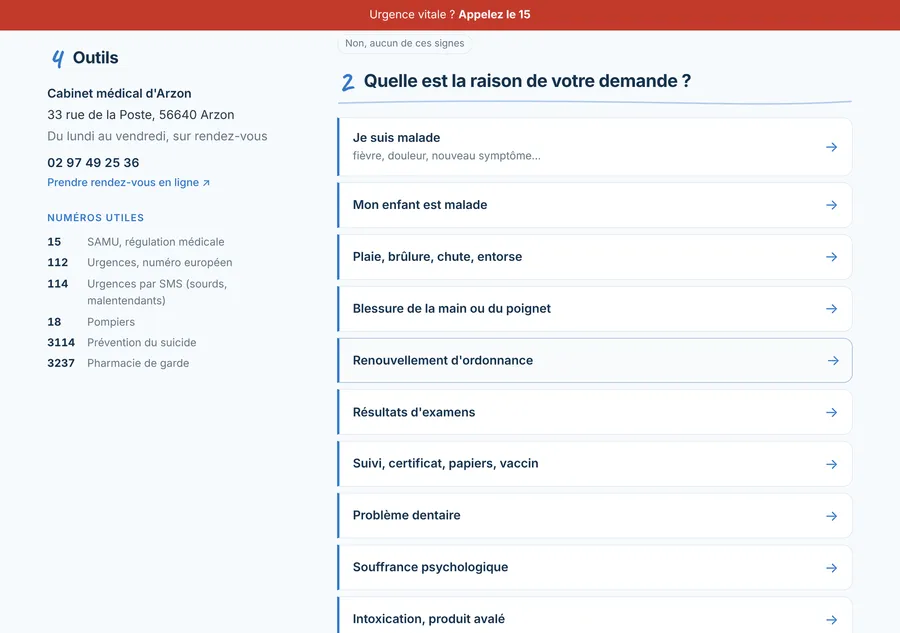Click the number 3114 in useful numbers
The height and width of the screenshot is (633, 900).
click(61, 343)
